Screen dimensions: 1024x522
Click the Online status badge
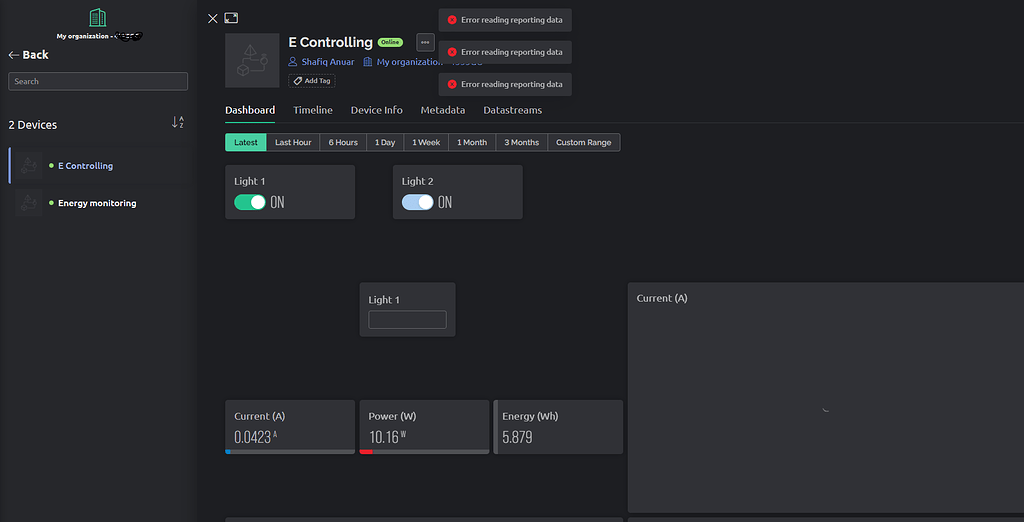[391, 42]
